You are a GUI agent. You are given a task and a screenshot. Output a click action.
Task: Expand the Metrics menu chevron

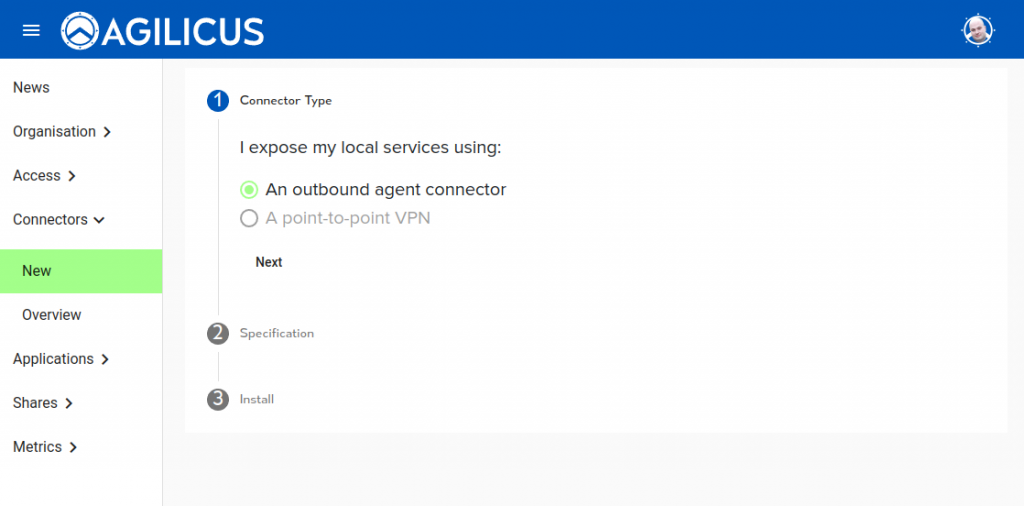(73, 447)
